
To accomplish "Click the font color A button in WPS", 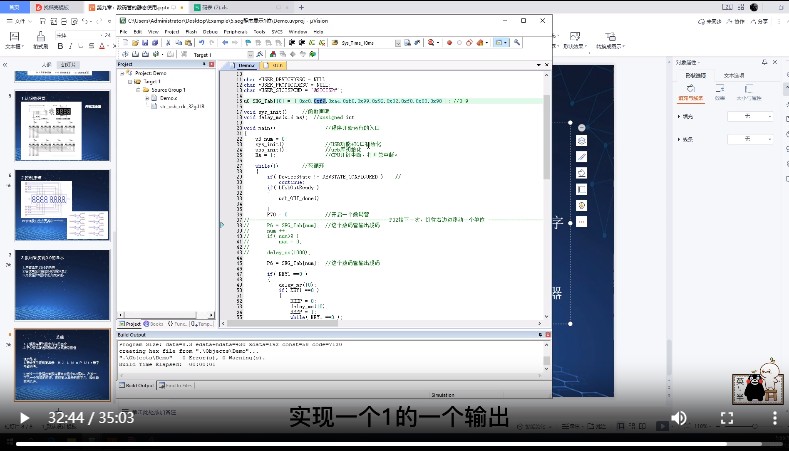I will pos(102,46).
